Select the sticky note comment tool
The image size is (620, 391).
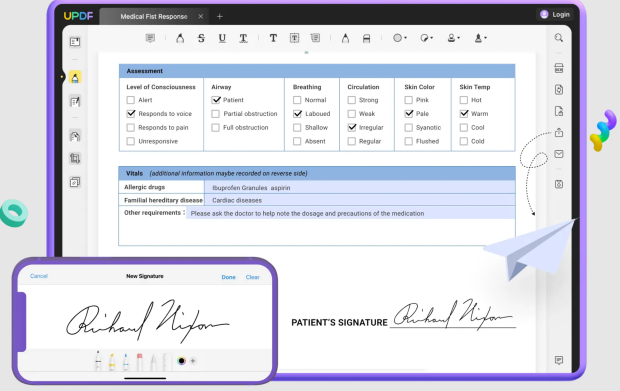150,38
